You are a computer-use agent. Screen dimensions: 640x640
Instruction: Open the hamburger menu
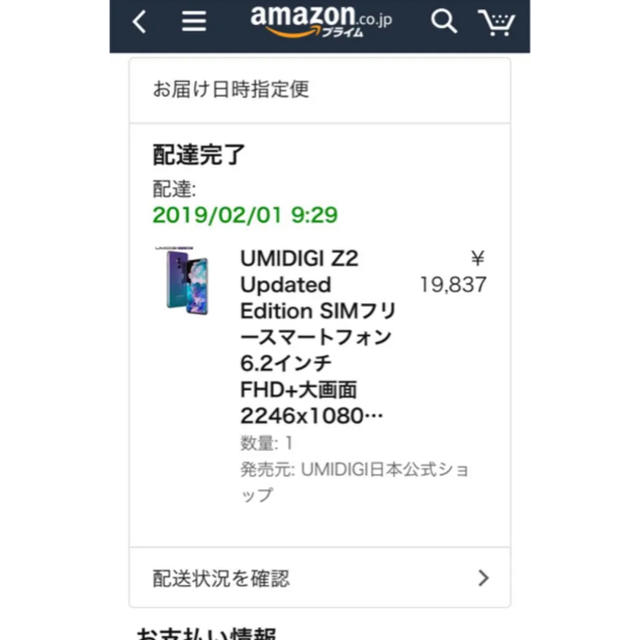point(194,21)
